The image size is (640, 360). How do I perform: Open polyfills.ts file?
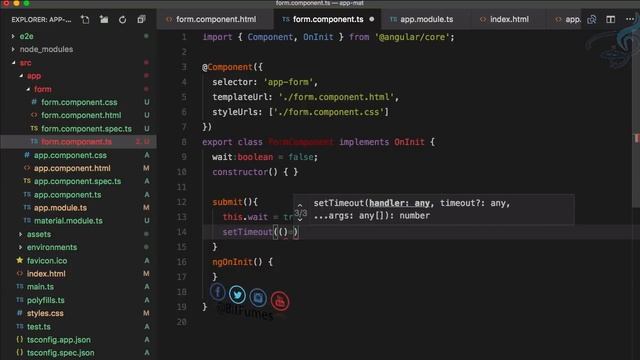[45, 300]
